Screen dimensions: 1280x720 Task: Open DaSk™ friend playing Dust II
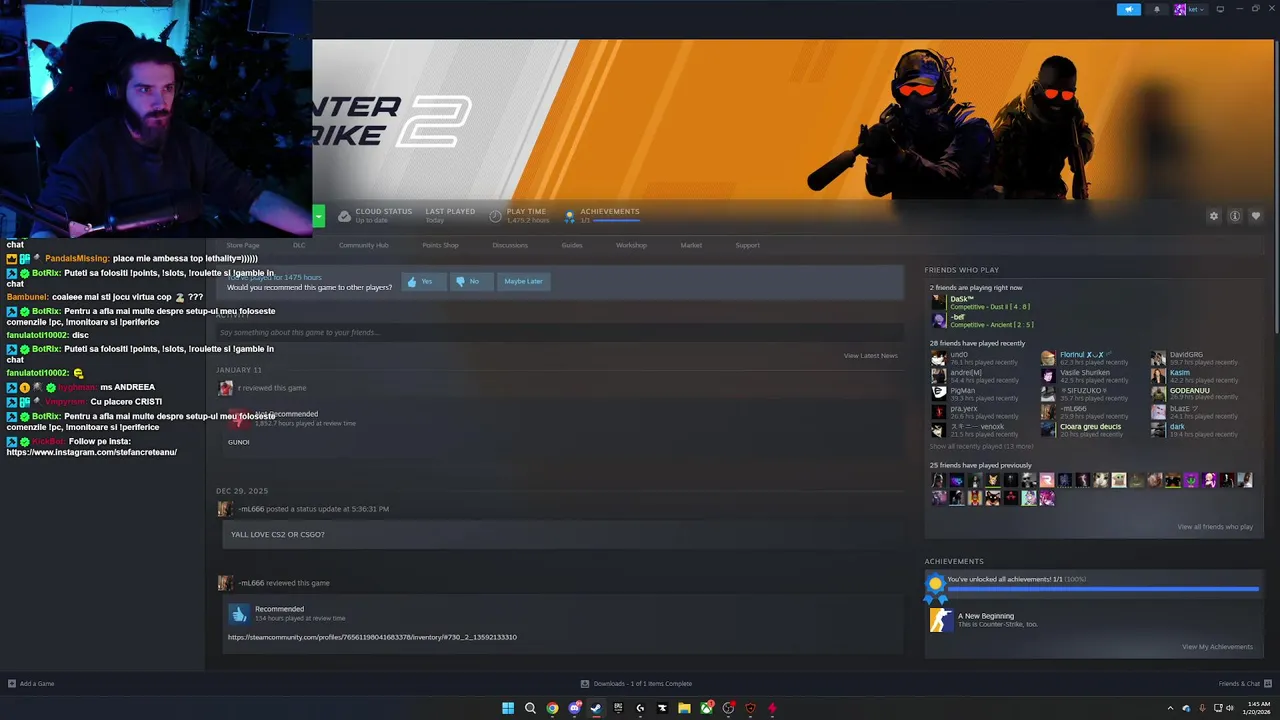coord(980,302)
